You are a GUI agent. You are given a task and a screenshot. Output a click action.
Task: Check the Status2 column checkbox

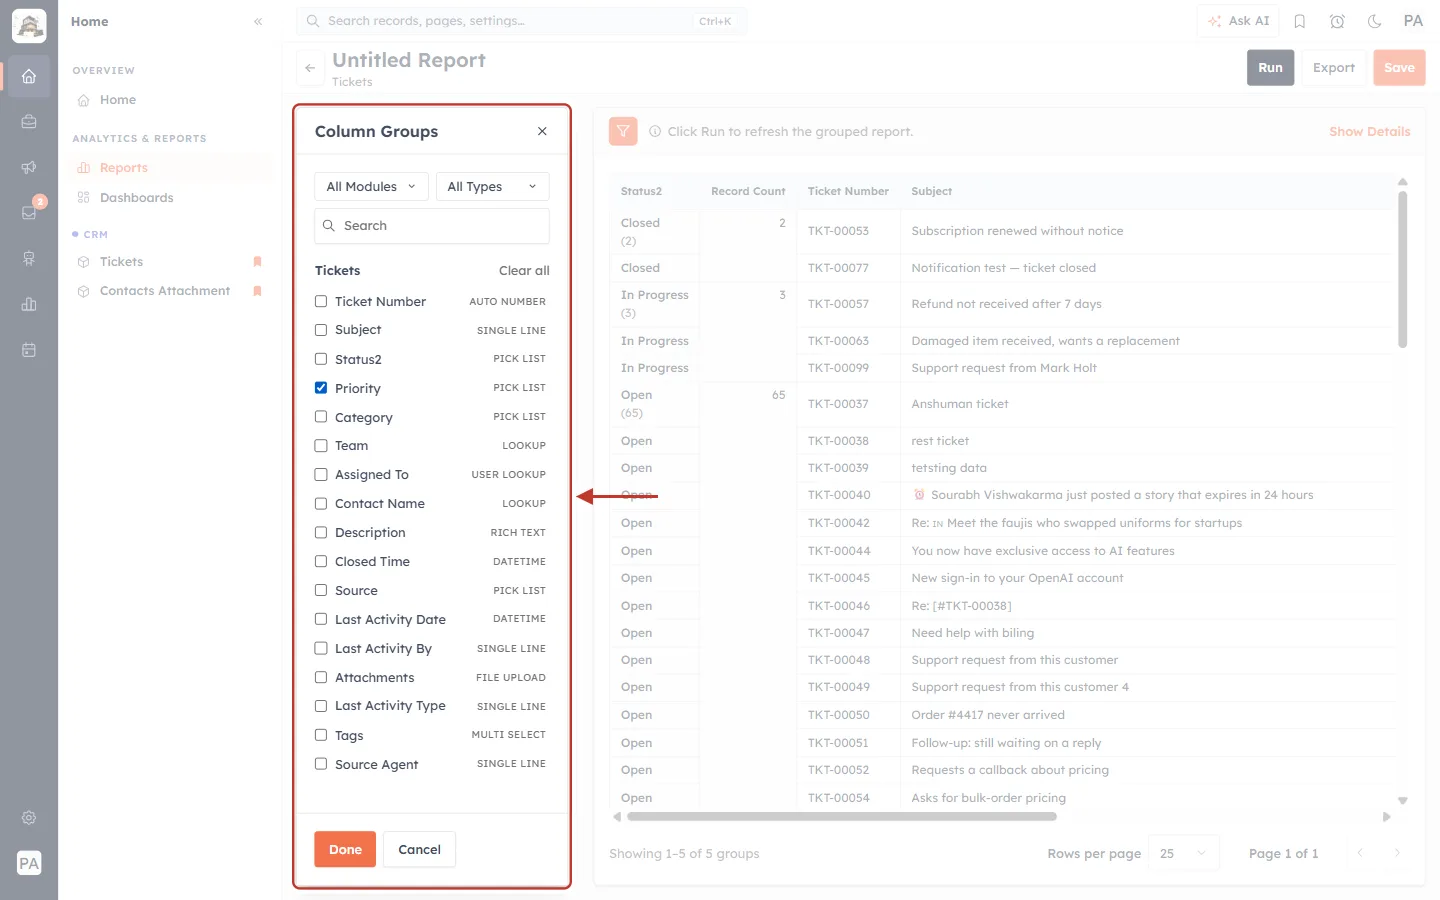pos(321,359)
